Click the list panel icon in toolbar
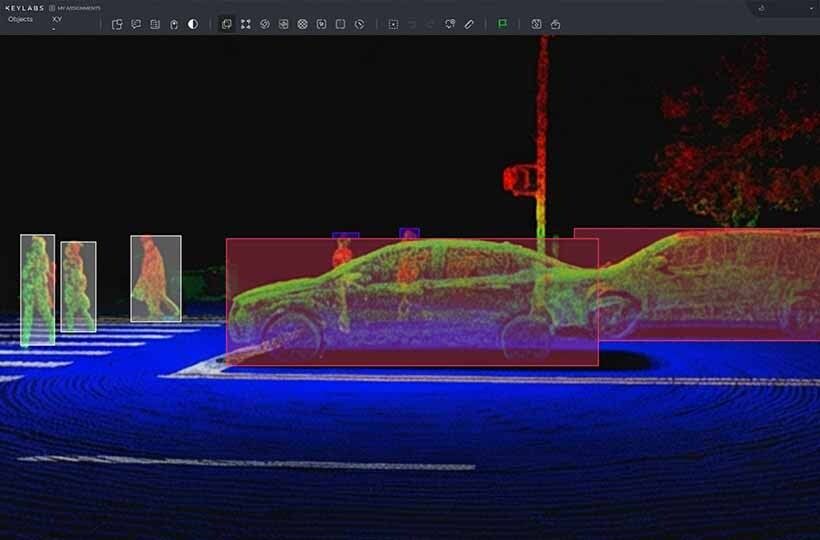 point(155,24)
